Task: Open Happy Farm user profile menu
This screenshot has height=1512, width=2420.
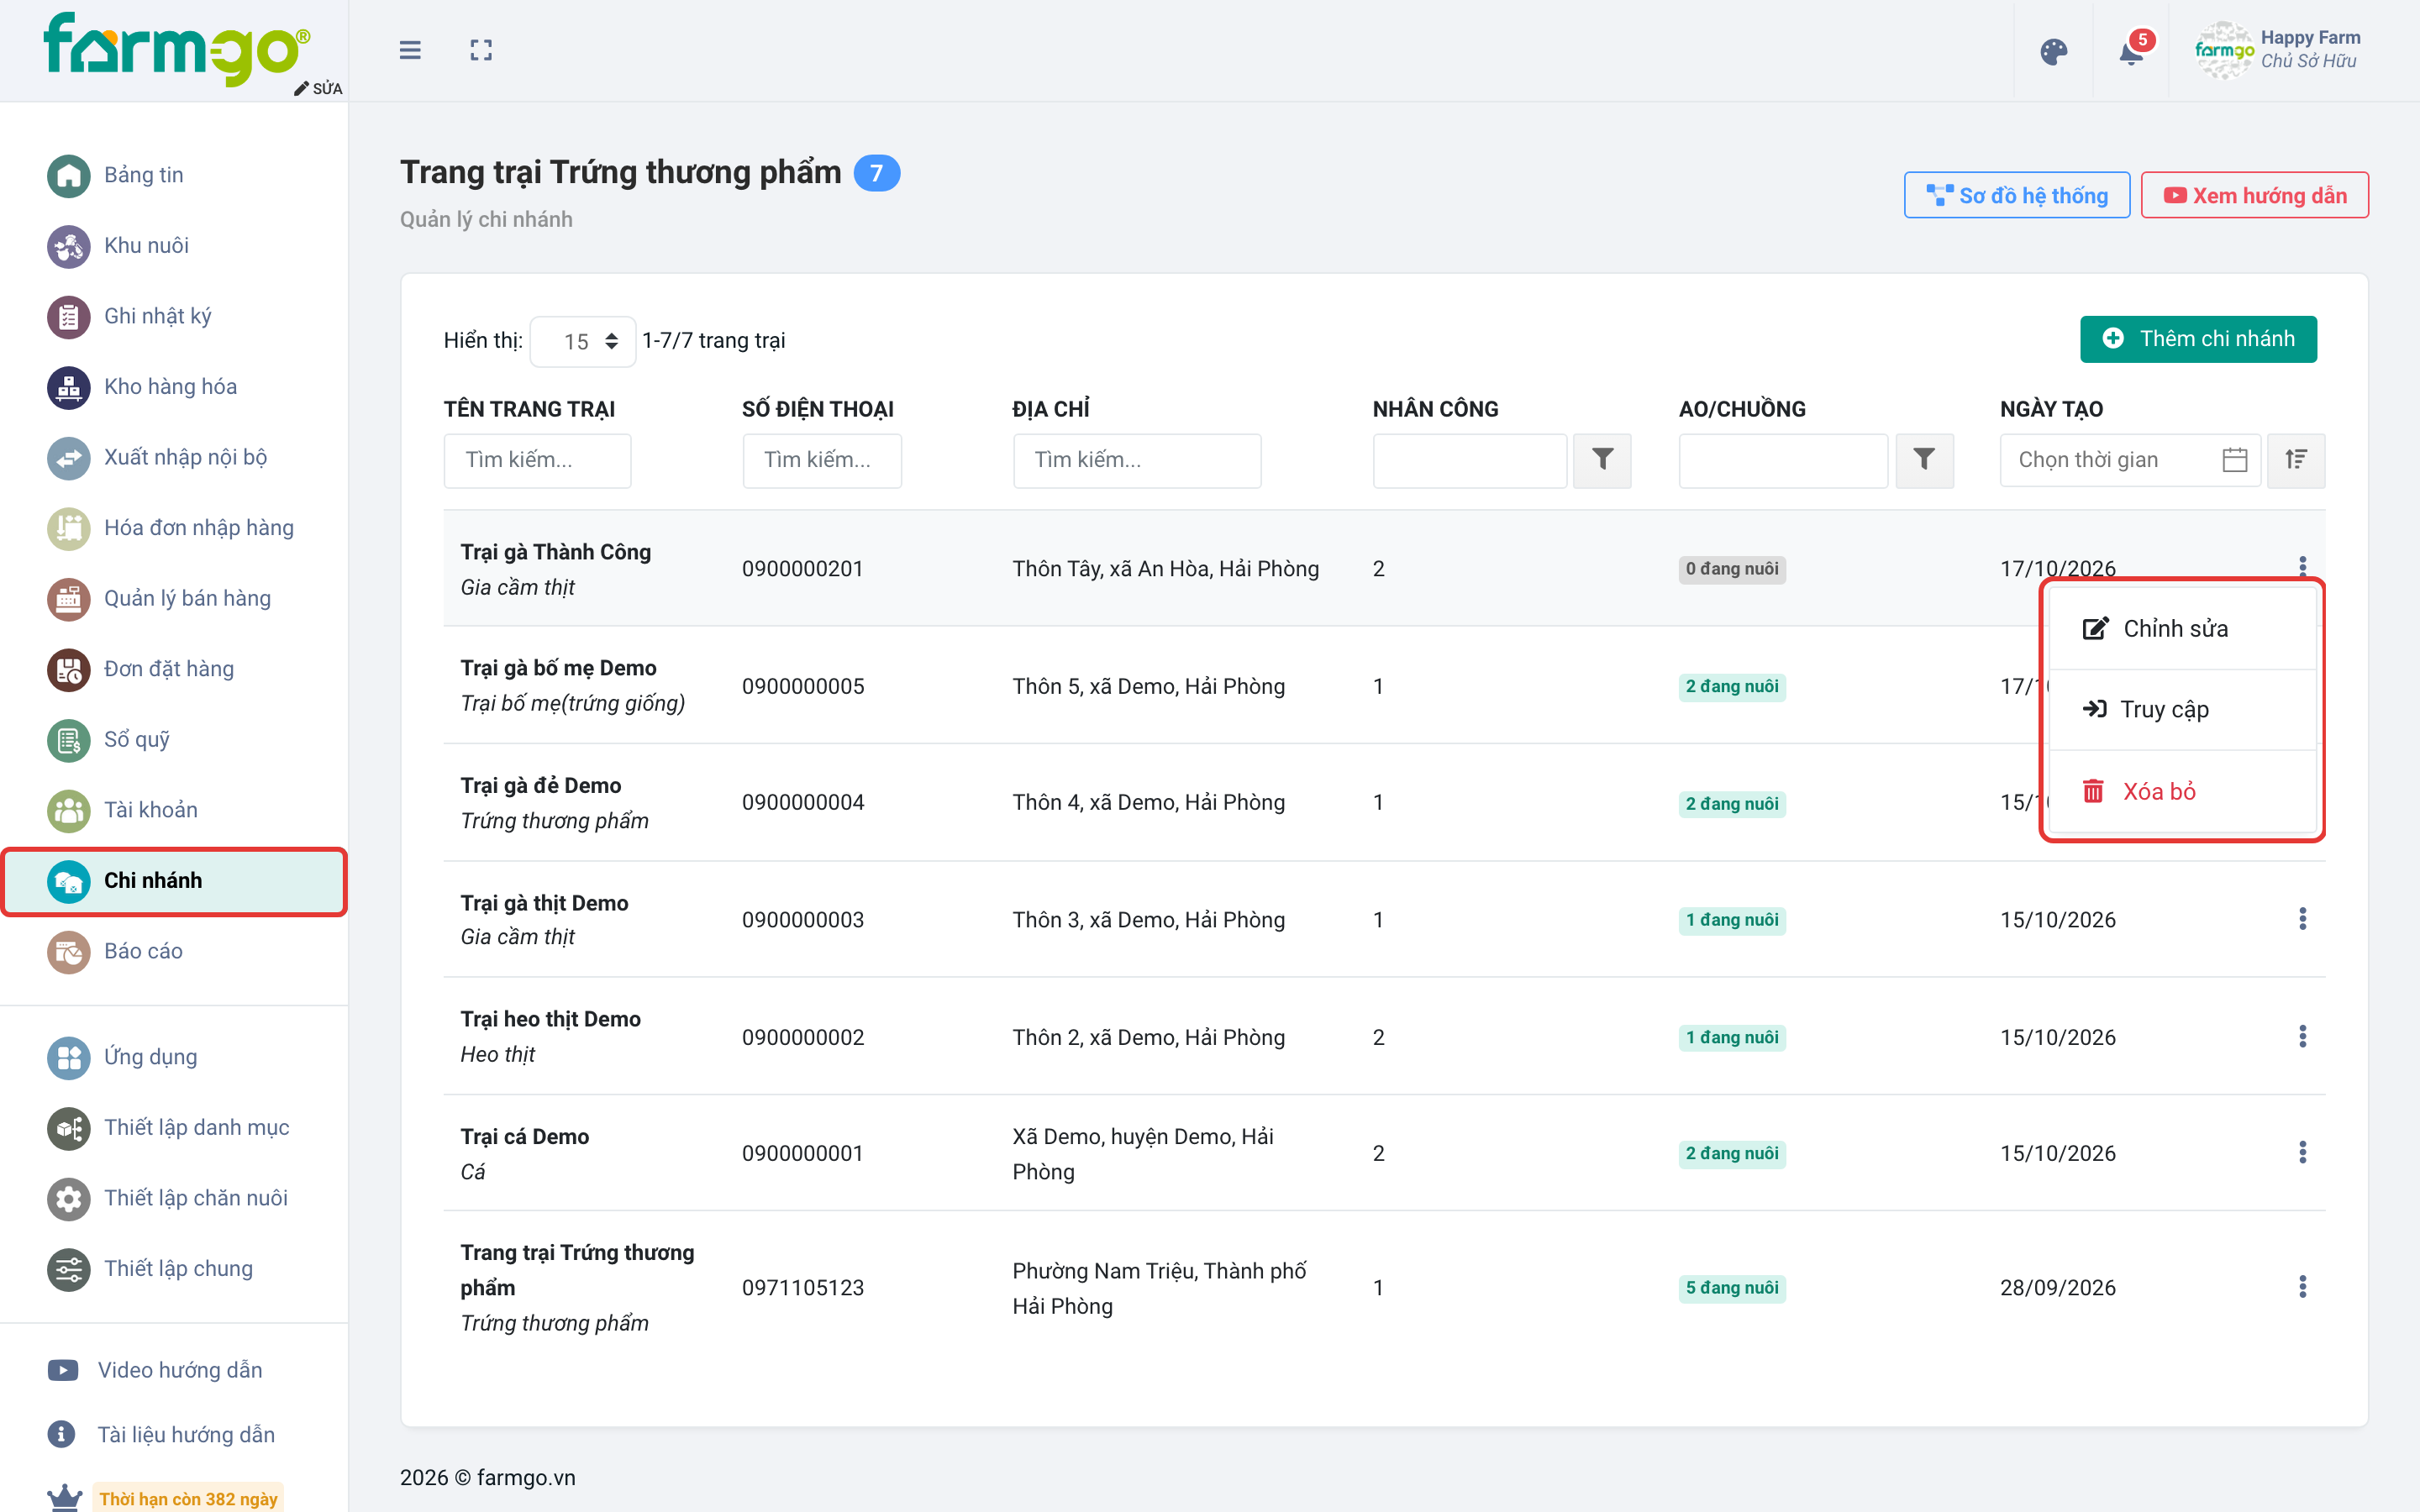Action: pos(2278,50)
